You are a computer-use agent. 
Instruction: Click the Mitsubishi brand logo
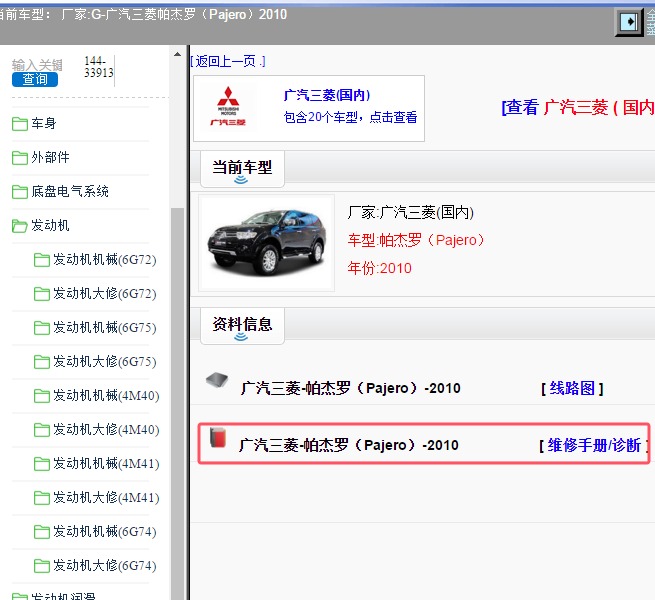click(228, 107)
